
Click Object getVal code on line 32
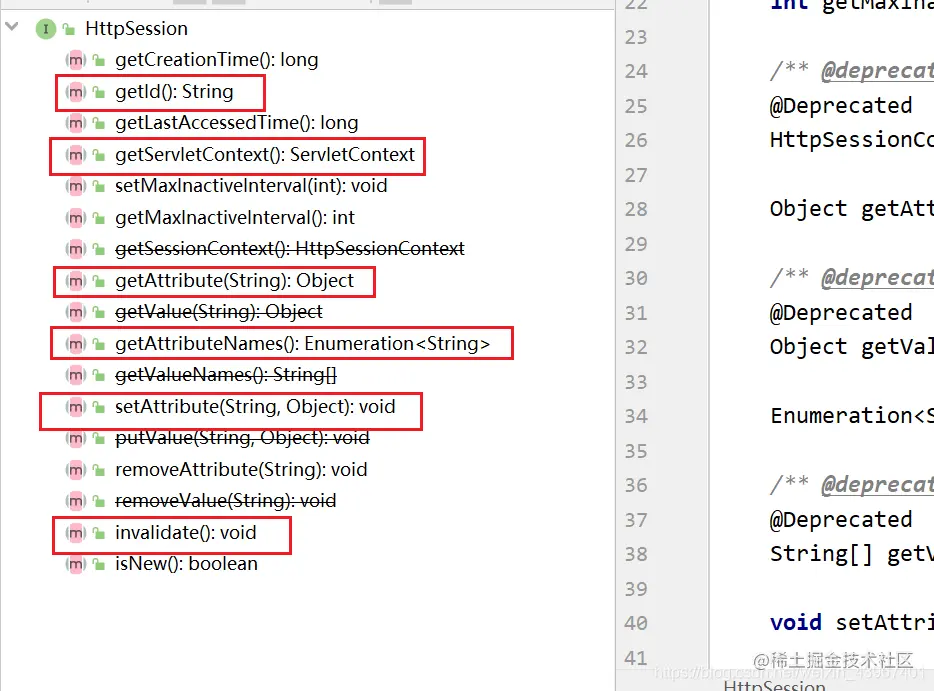pyautogui.click(x=852, y=347)
